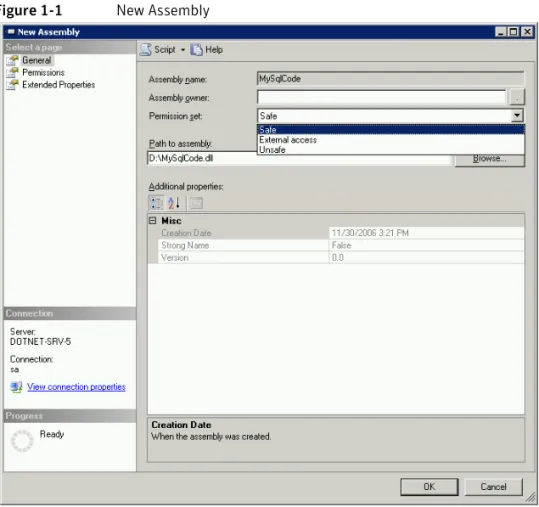This screenshot has width=539, height=507.
Task: Choose Unsafe permission option
Action: 390,150
